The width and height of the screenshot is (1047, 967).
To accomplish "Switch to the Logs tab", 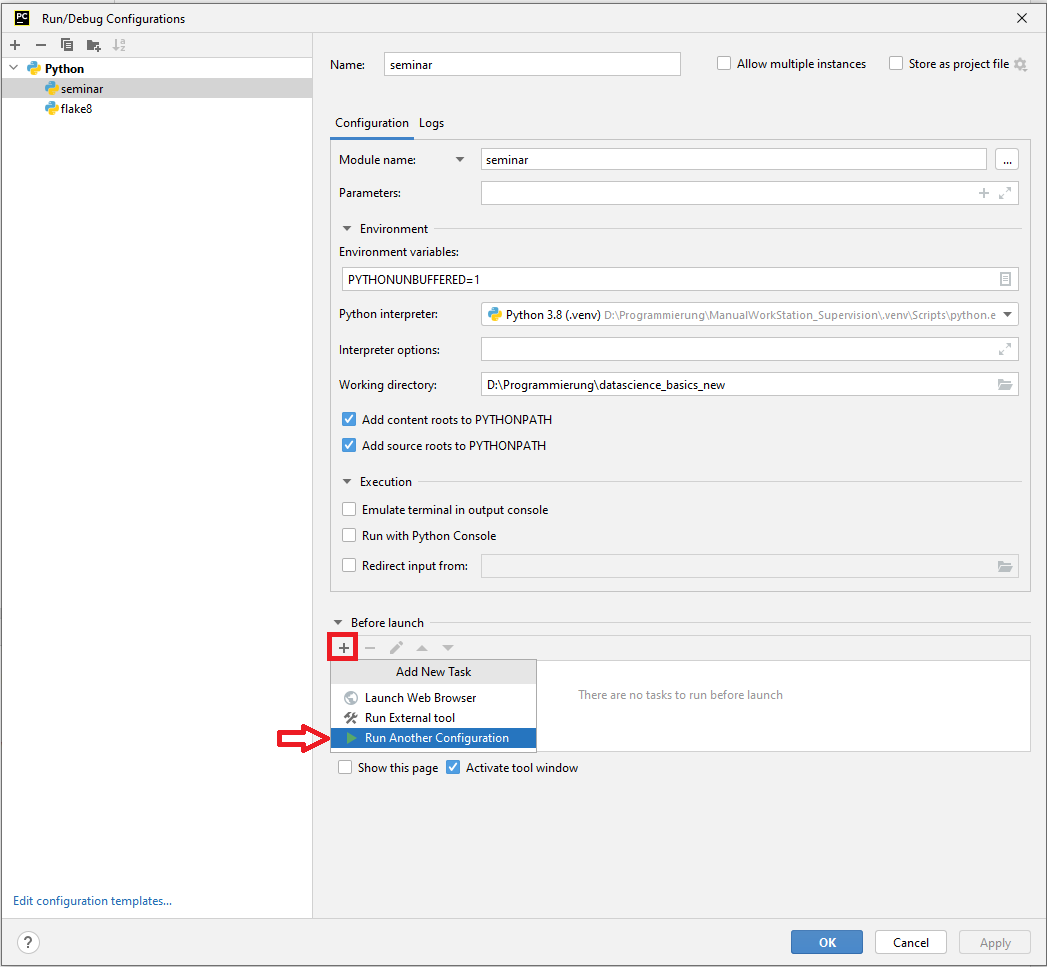I will click(431, 123).
